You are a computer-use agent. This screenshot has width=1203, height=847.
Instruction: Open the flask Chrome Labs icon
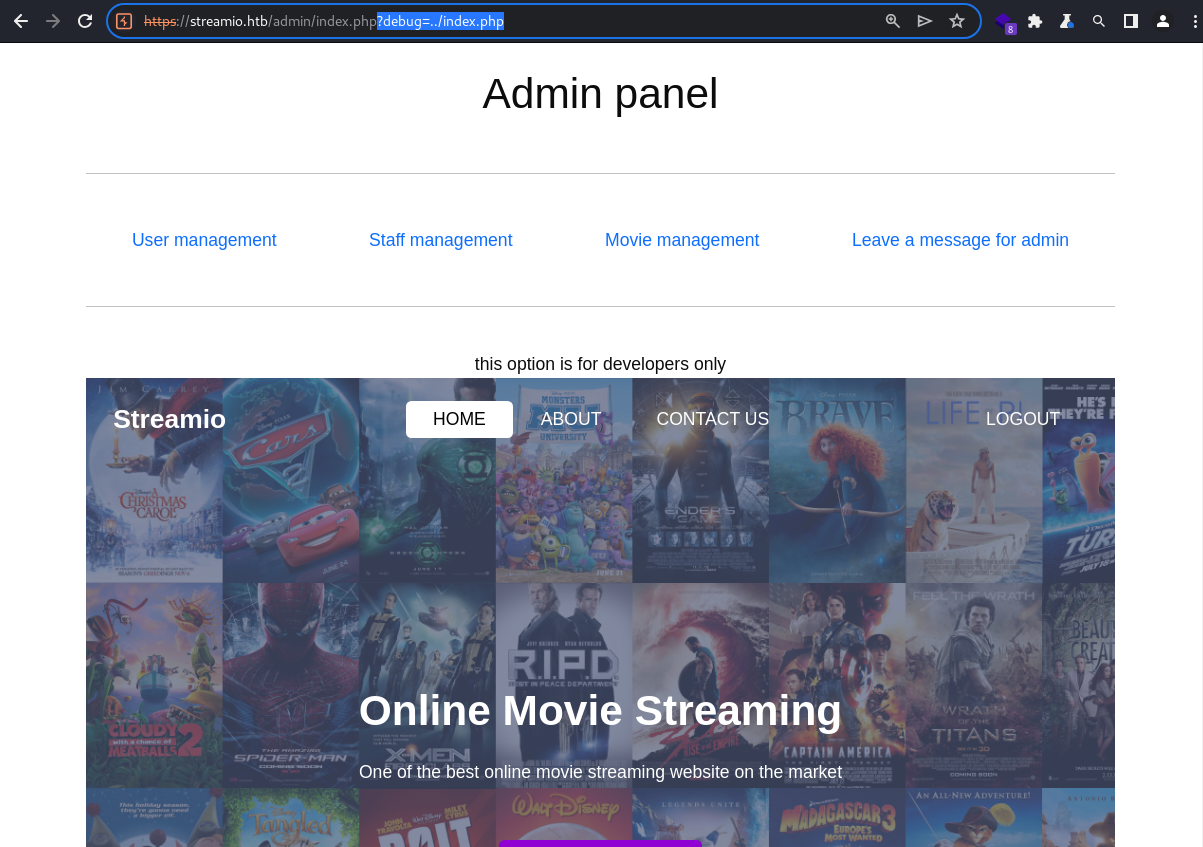point(1067,21)
